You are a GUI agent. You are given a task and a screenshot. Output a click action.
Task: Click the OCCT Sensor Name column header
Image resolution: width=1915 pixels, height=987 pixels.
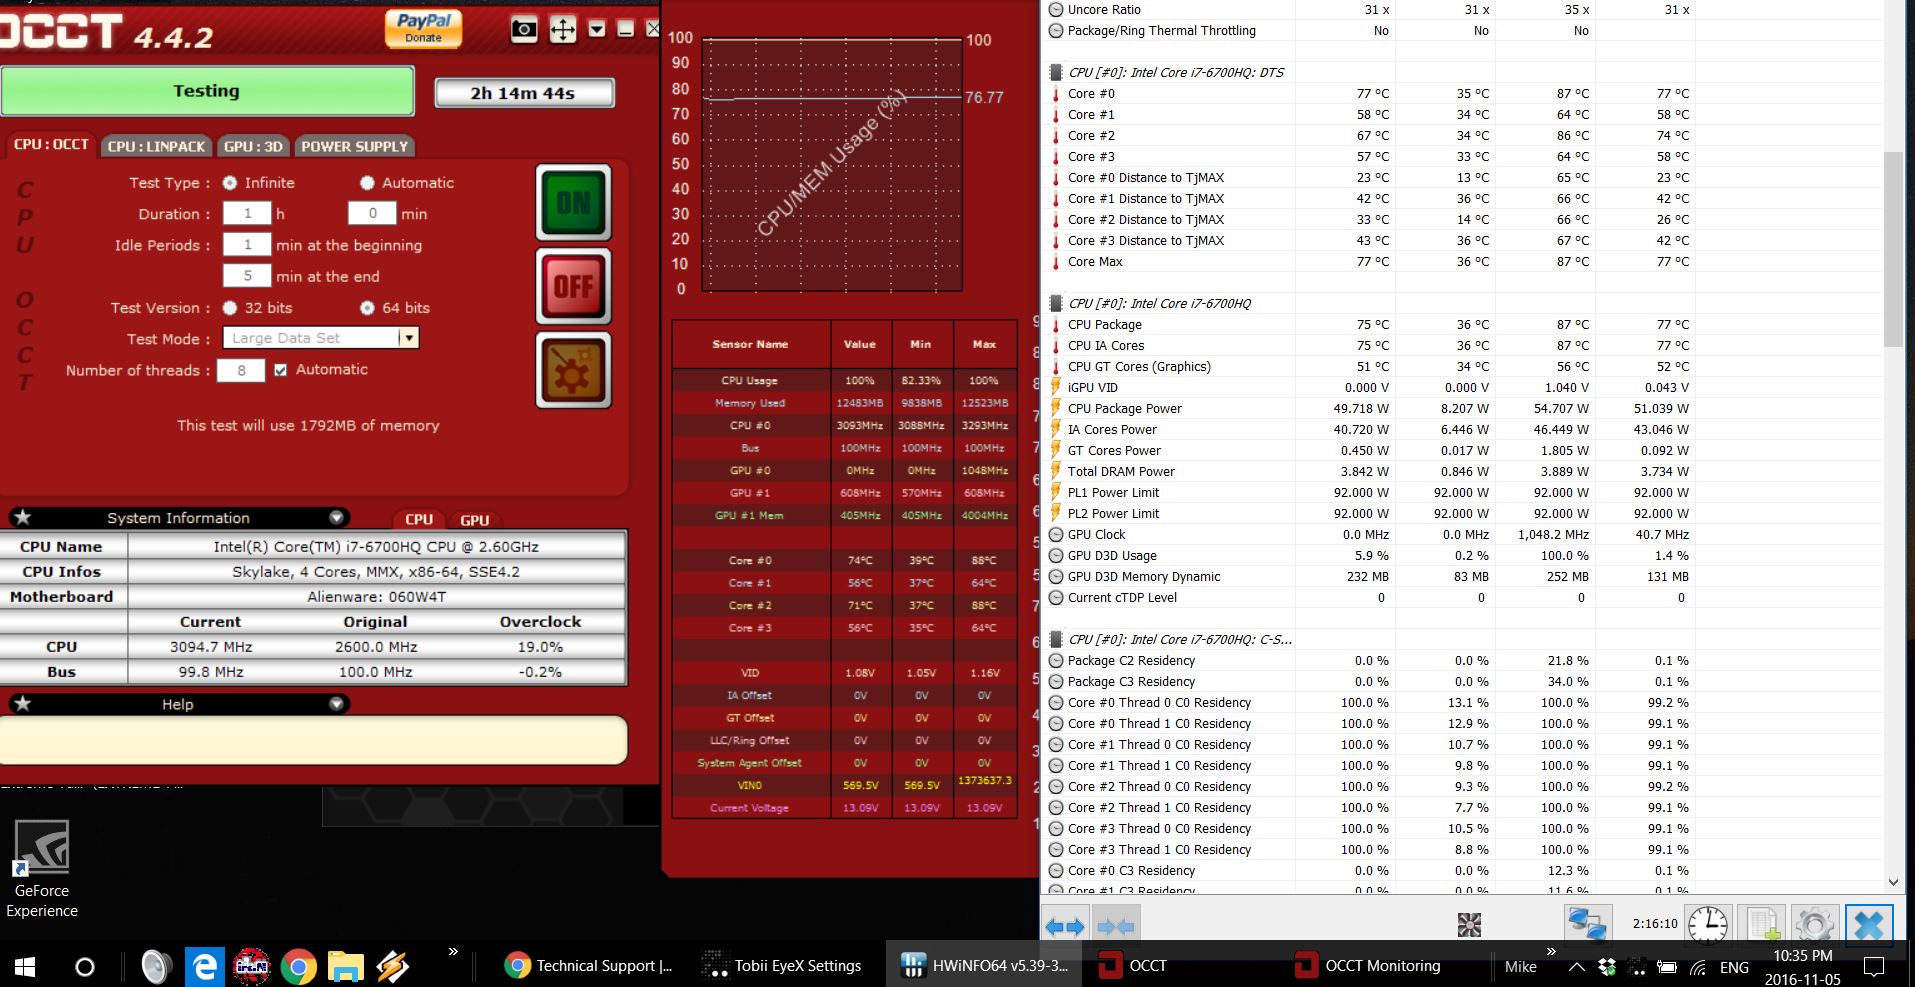pos(751,344)
